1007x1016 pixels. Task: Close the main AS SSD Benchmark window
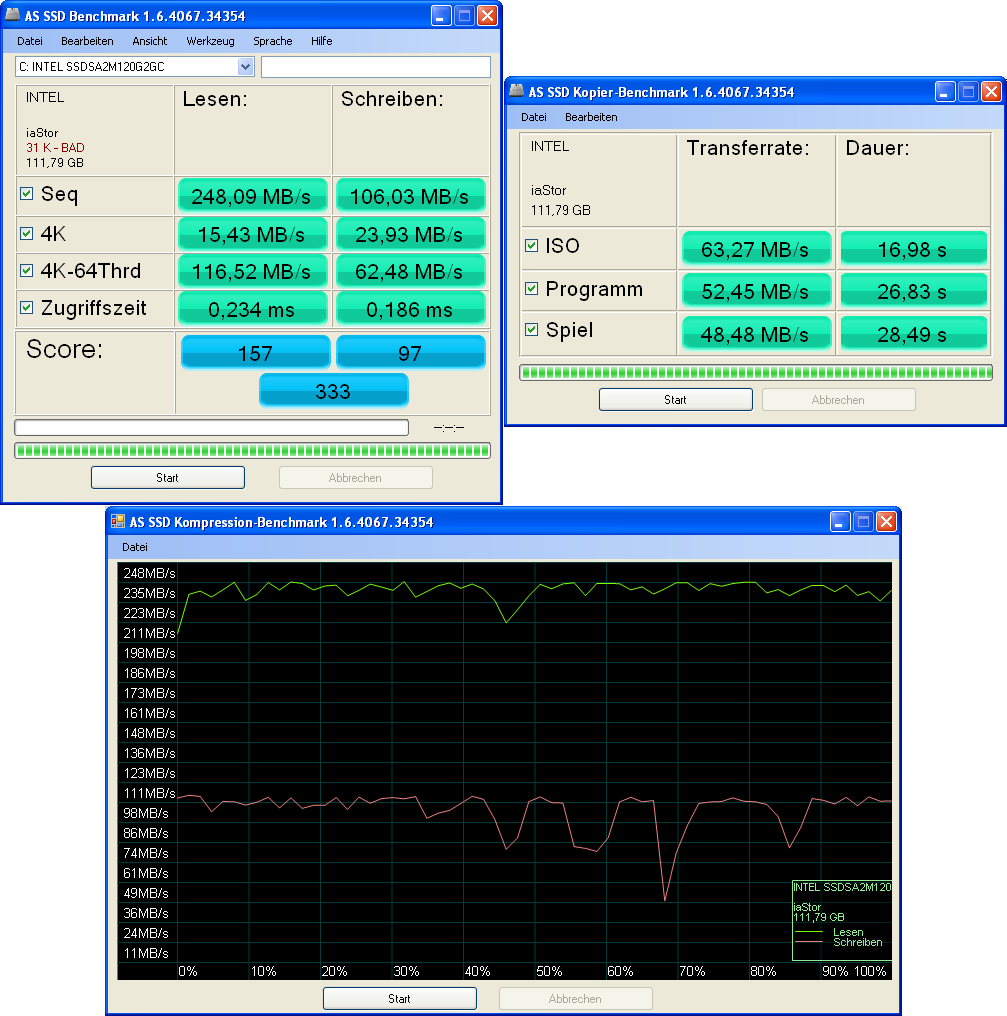[487, 16]
